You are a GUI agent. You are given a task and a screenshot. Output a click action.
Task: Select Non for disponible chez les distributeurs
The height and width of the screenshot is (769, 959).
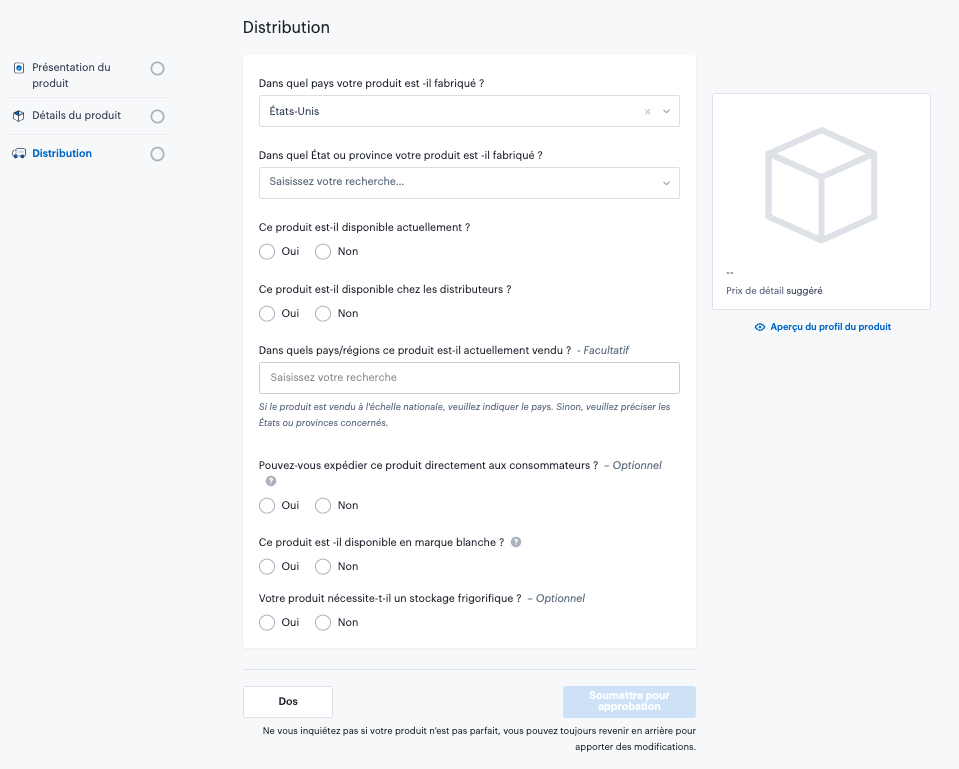pyautogui.click(x=323, y=314)
